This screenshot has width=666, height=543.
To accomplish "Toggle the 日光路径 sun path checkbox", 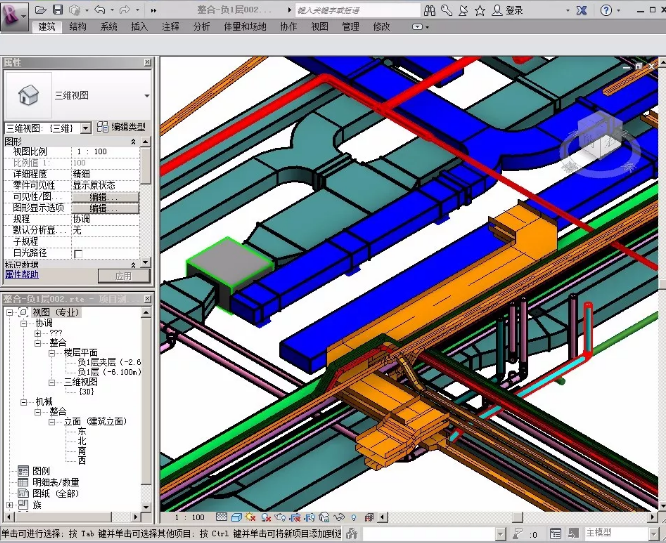I will click(78, 254).
